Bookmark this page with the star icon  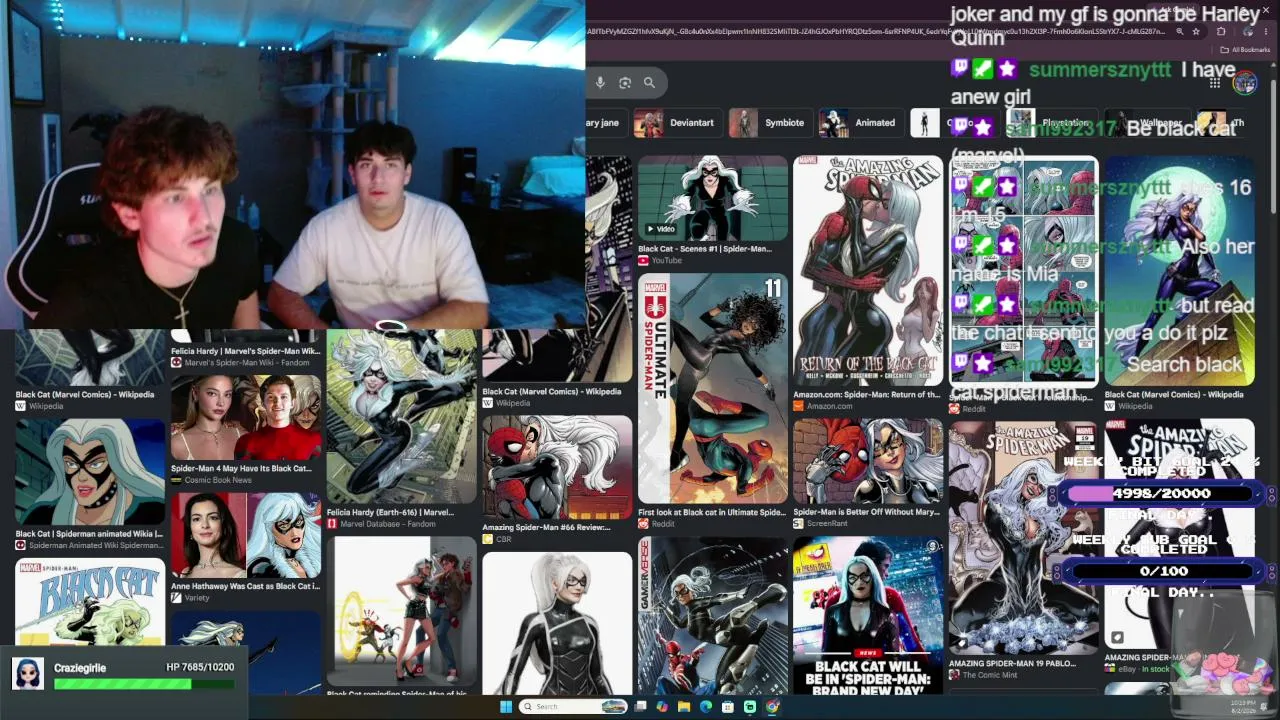[1196, 32]
